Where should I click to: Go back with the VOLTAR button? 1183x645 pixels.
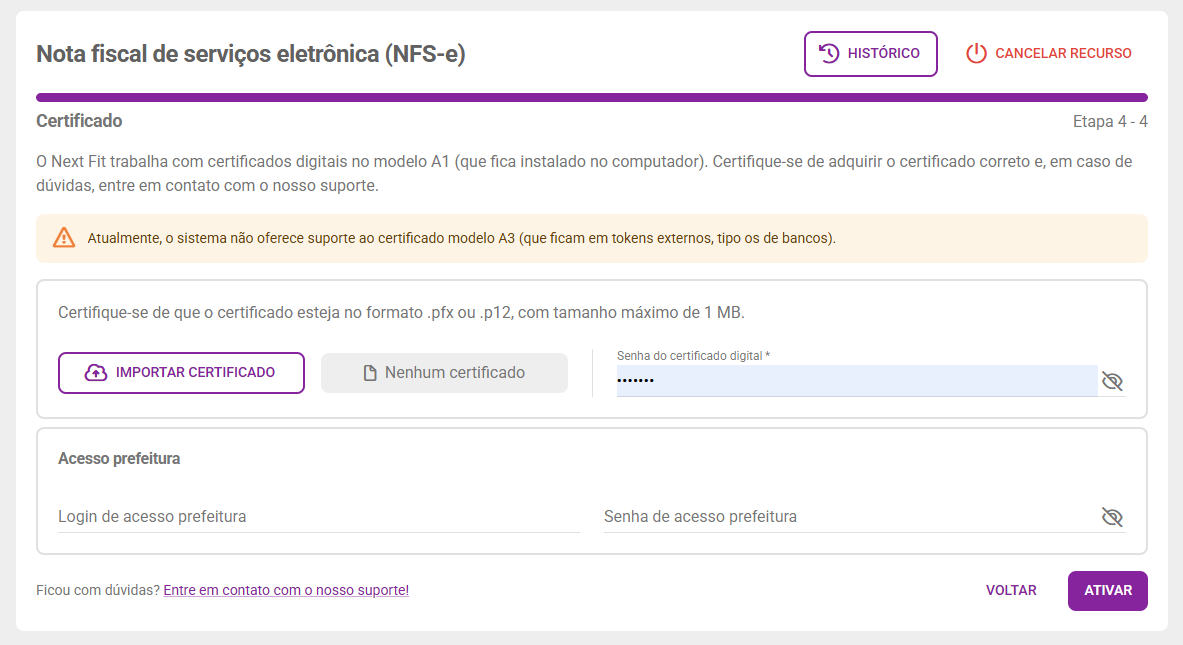pyautogui.click(x=1011, y=590)
